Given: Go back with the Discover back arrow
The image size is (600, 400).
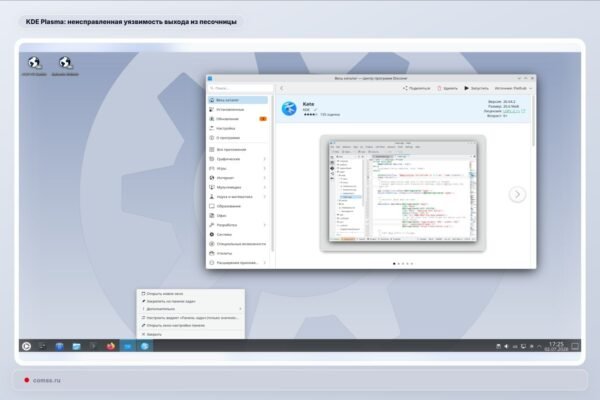Looking at the screenshot, I should click(x=282, y=88).
